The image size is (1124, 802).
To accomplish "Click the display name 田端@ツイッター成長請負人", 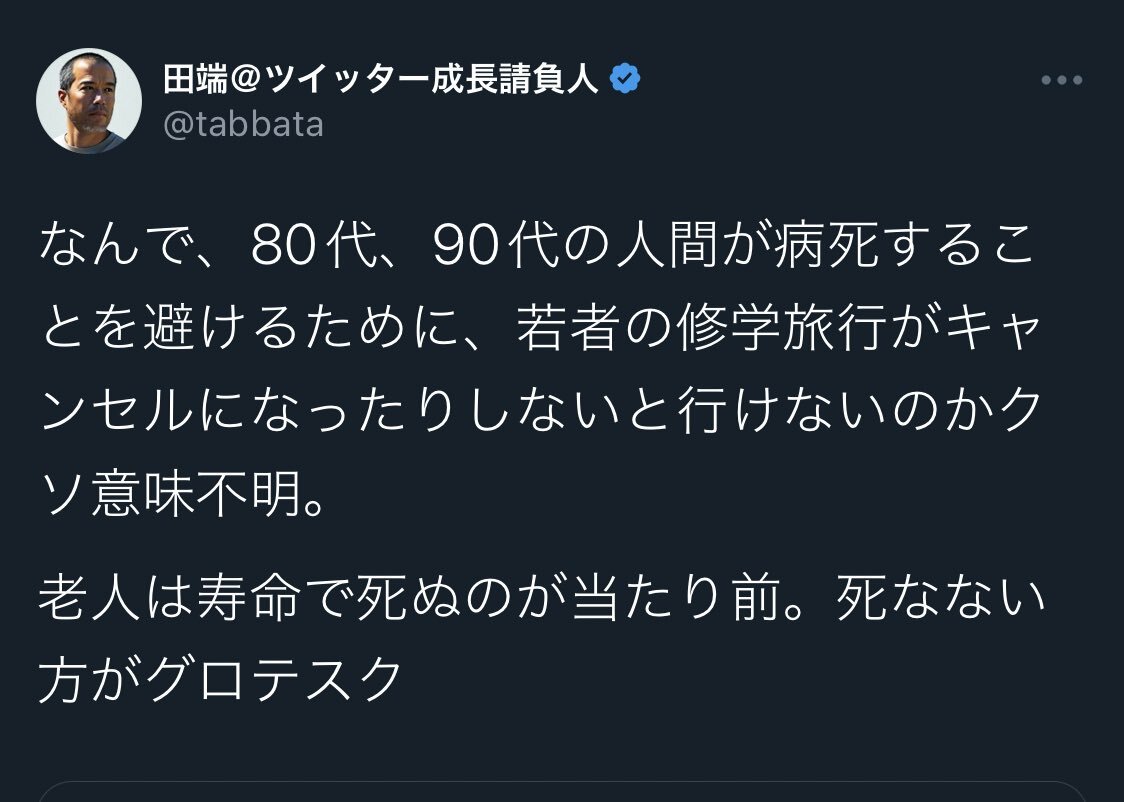I will point(381,79).
